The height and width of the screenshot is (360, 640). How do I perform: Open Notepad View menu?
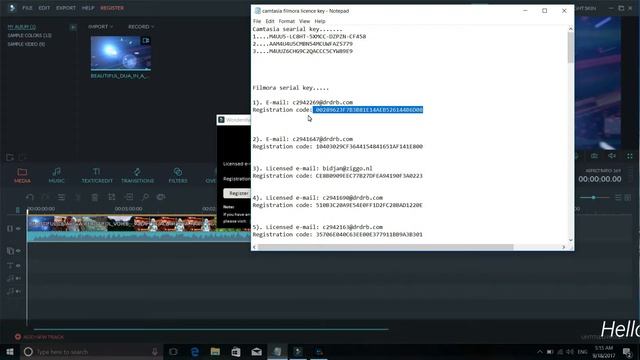[x=304, y=21]
